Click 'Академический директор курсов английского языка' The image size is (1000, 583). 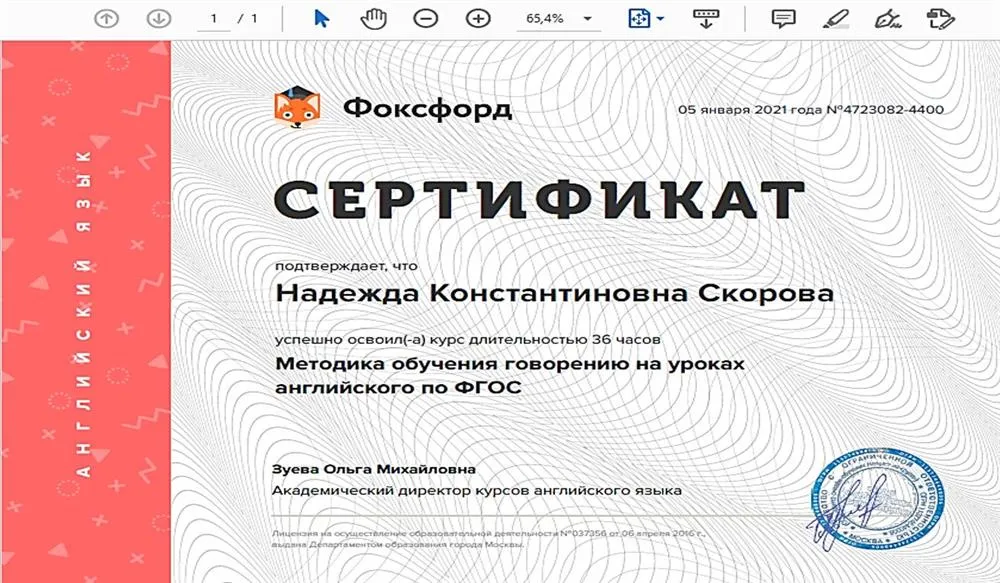[477, 491]
